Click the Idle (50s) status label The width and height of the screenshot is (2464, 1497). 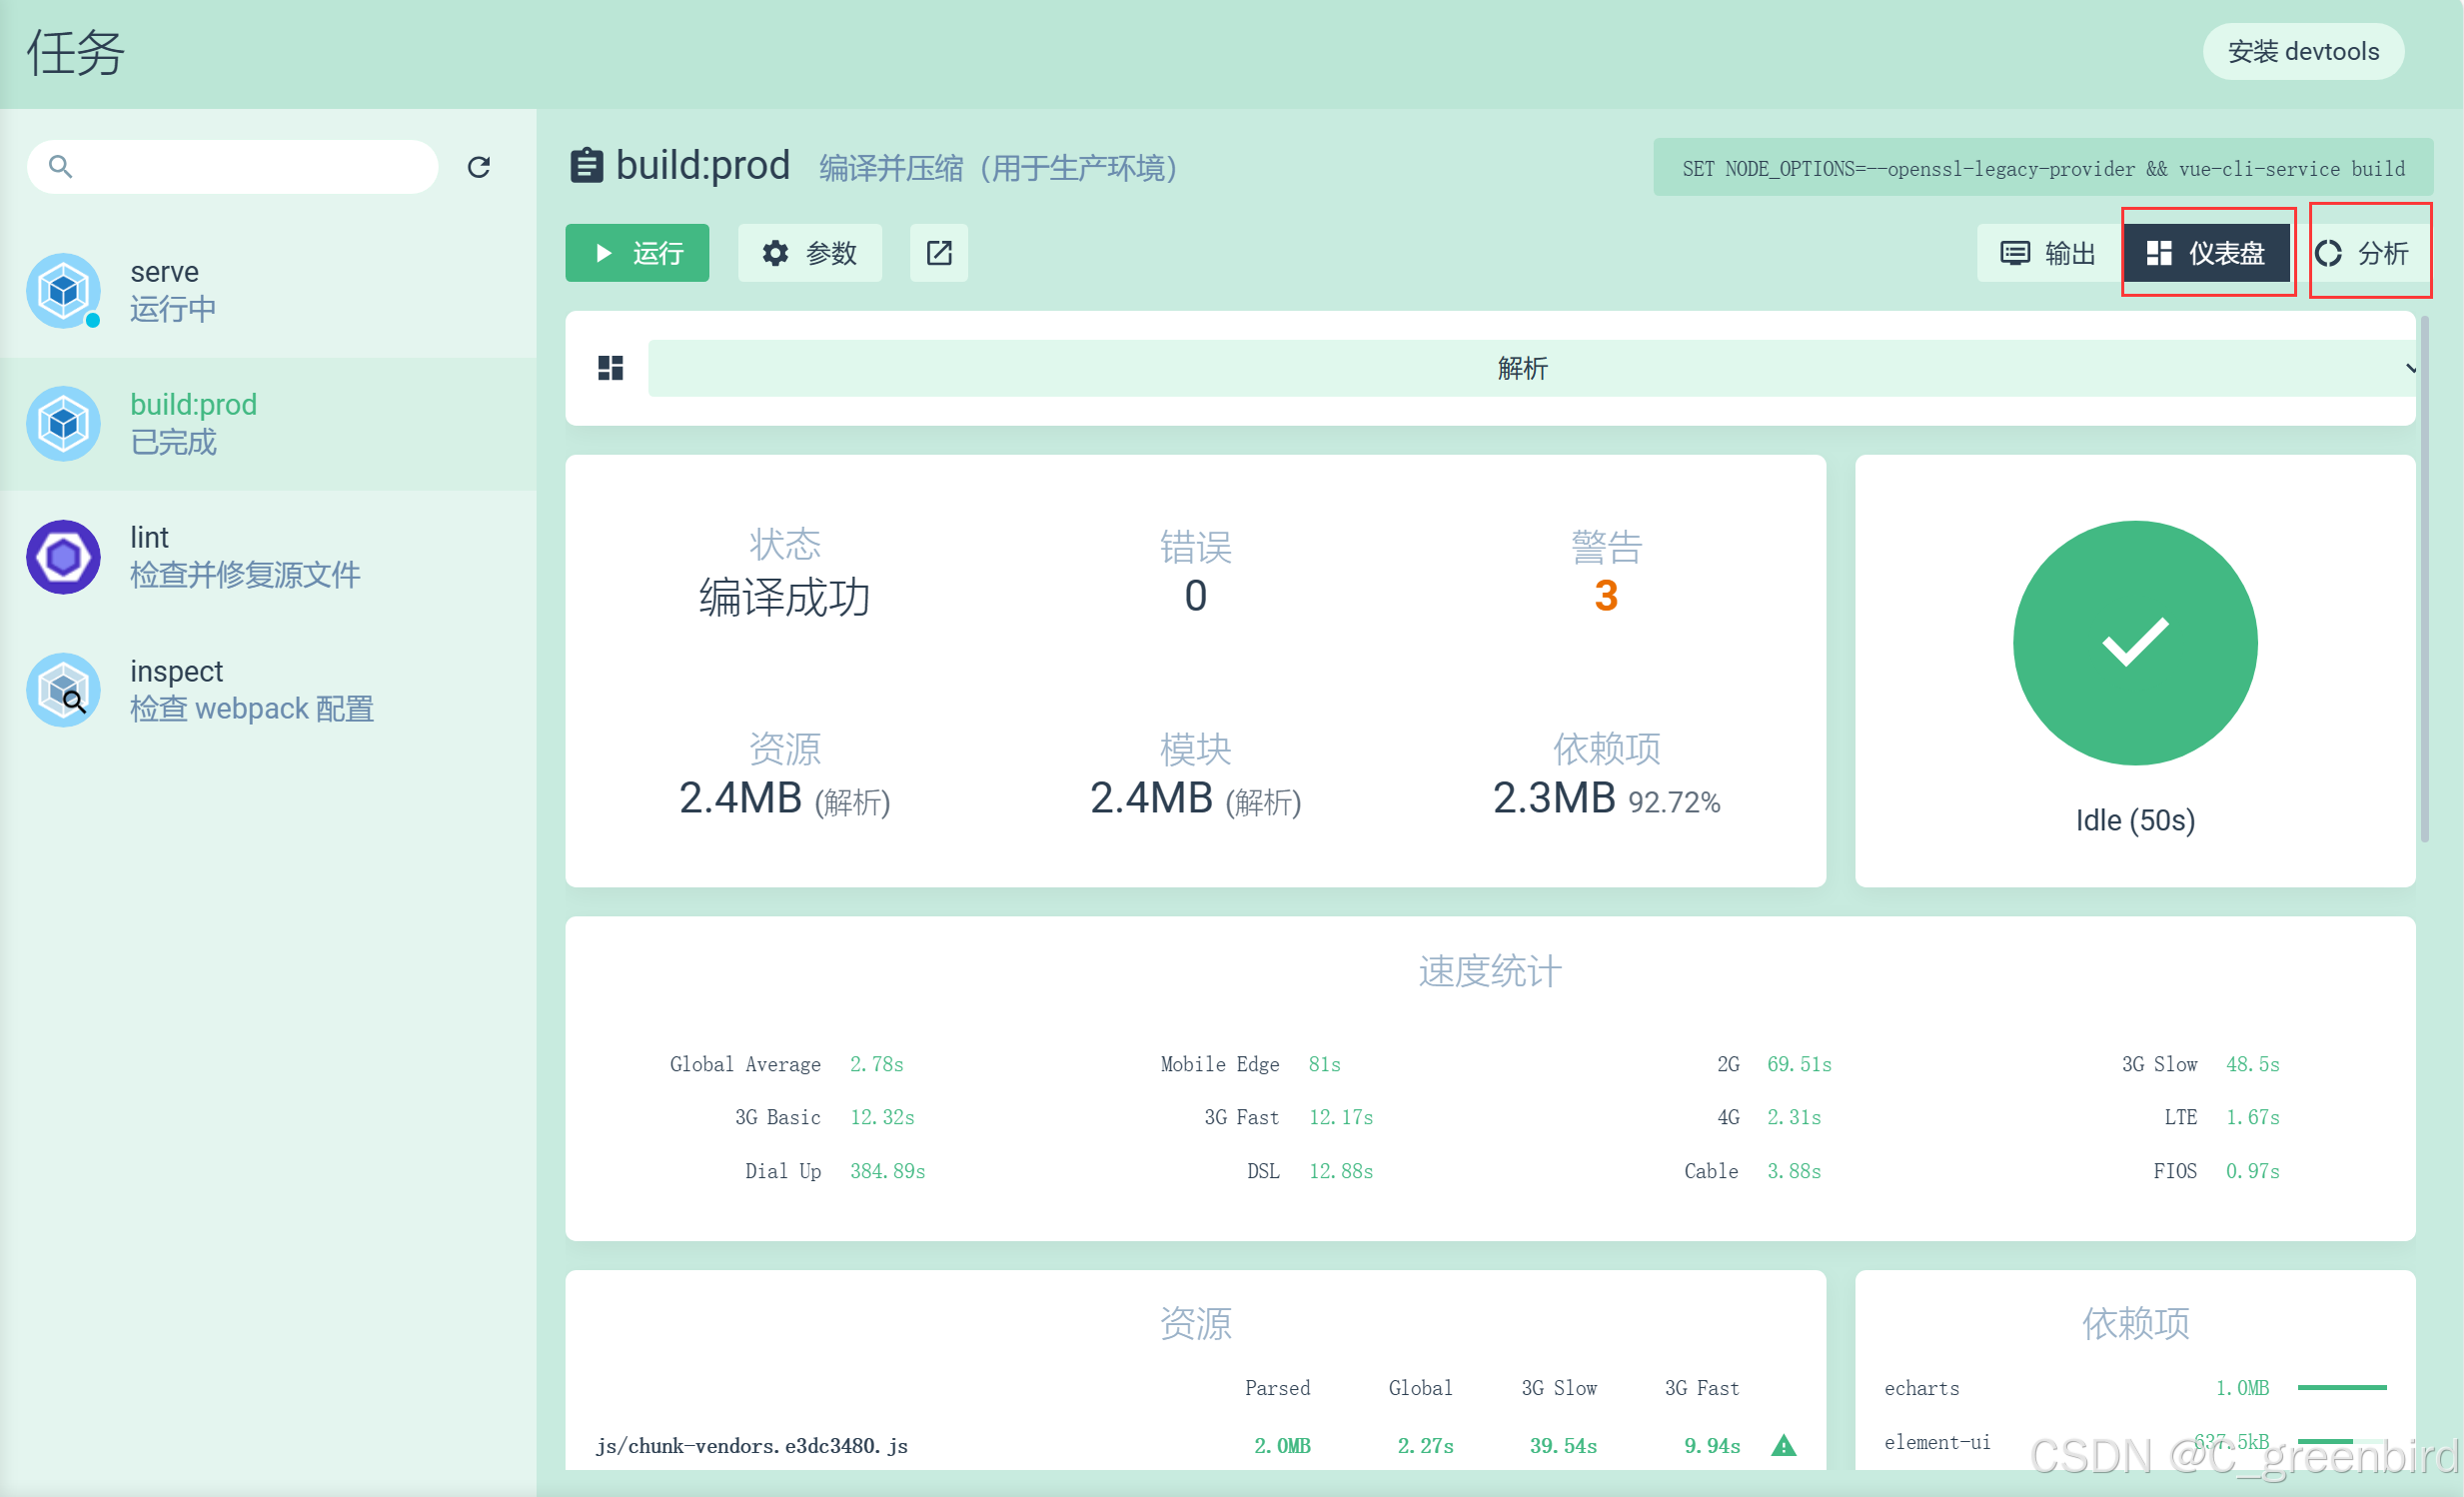pos(2135,820)
